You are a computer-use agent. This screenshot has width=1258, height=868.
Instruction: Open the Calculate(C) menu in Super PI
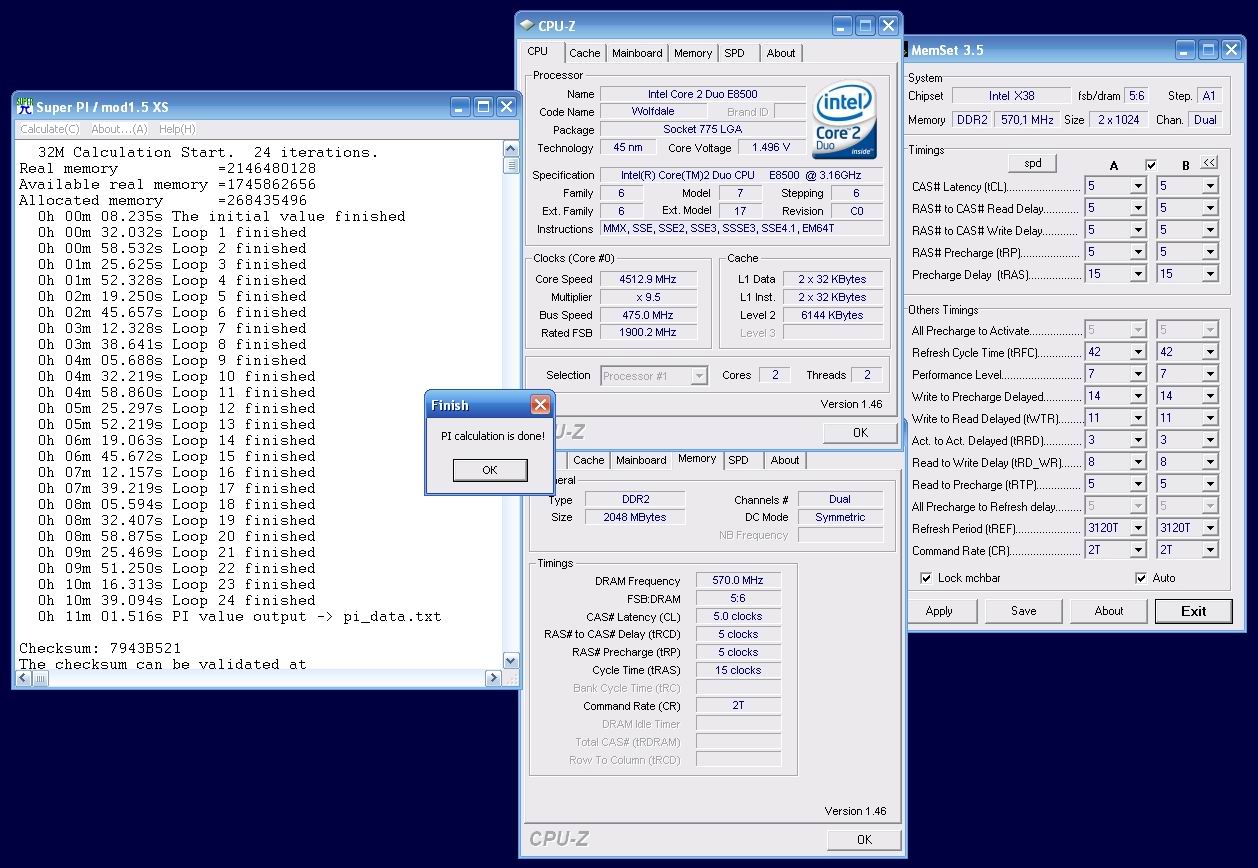coord(50,129)
